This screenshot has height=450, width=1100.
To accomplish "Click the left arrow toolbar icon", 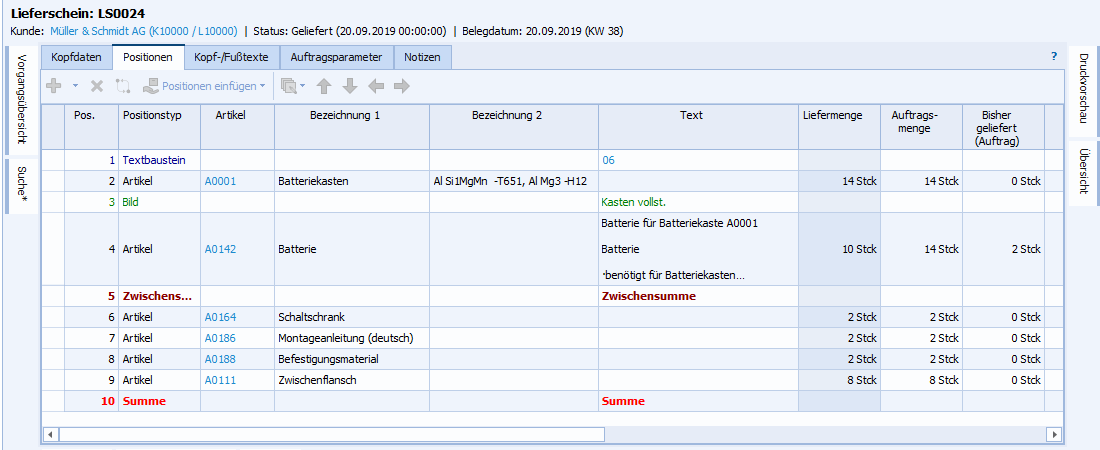I will (376, 87).
